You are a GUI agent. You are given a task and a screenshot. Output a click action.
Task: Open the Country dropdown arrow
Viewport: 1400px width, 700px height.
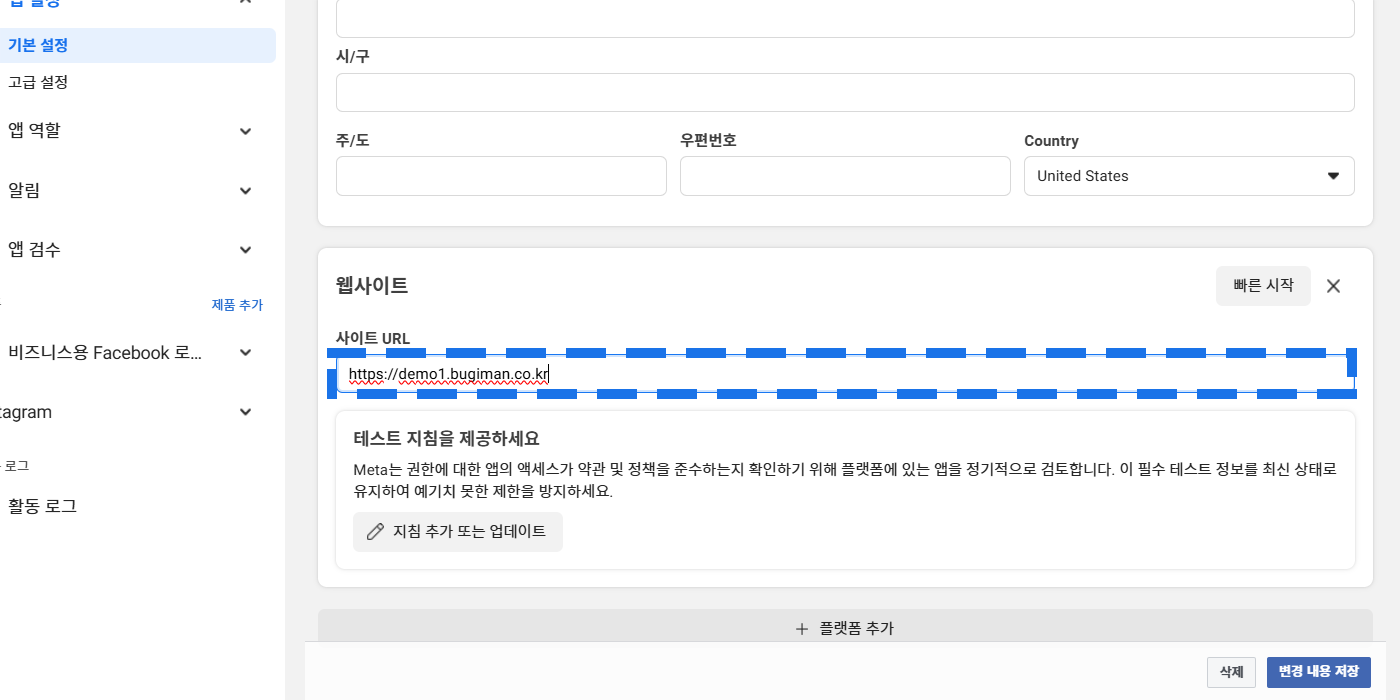click(1333, 176)
